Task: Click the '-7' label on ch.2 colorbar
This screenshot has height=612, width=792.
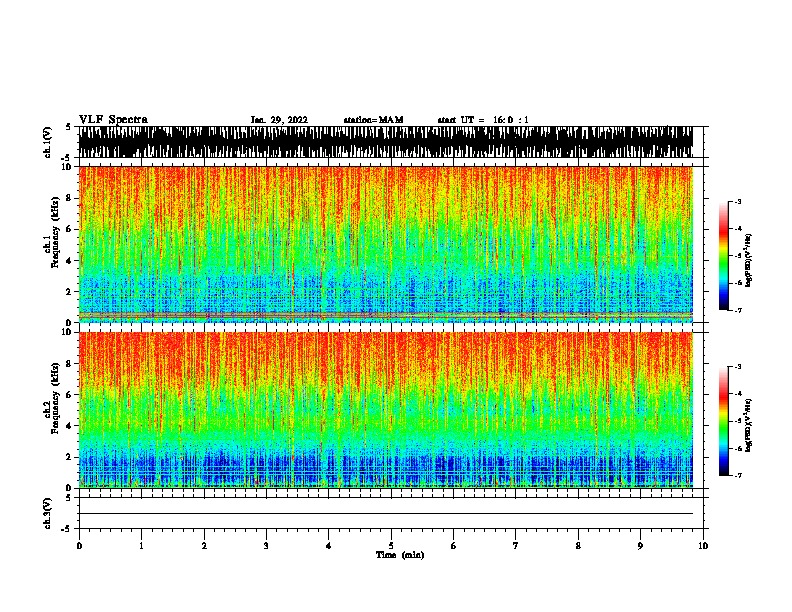Action: point(738,476)
